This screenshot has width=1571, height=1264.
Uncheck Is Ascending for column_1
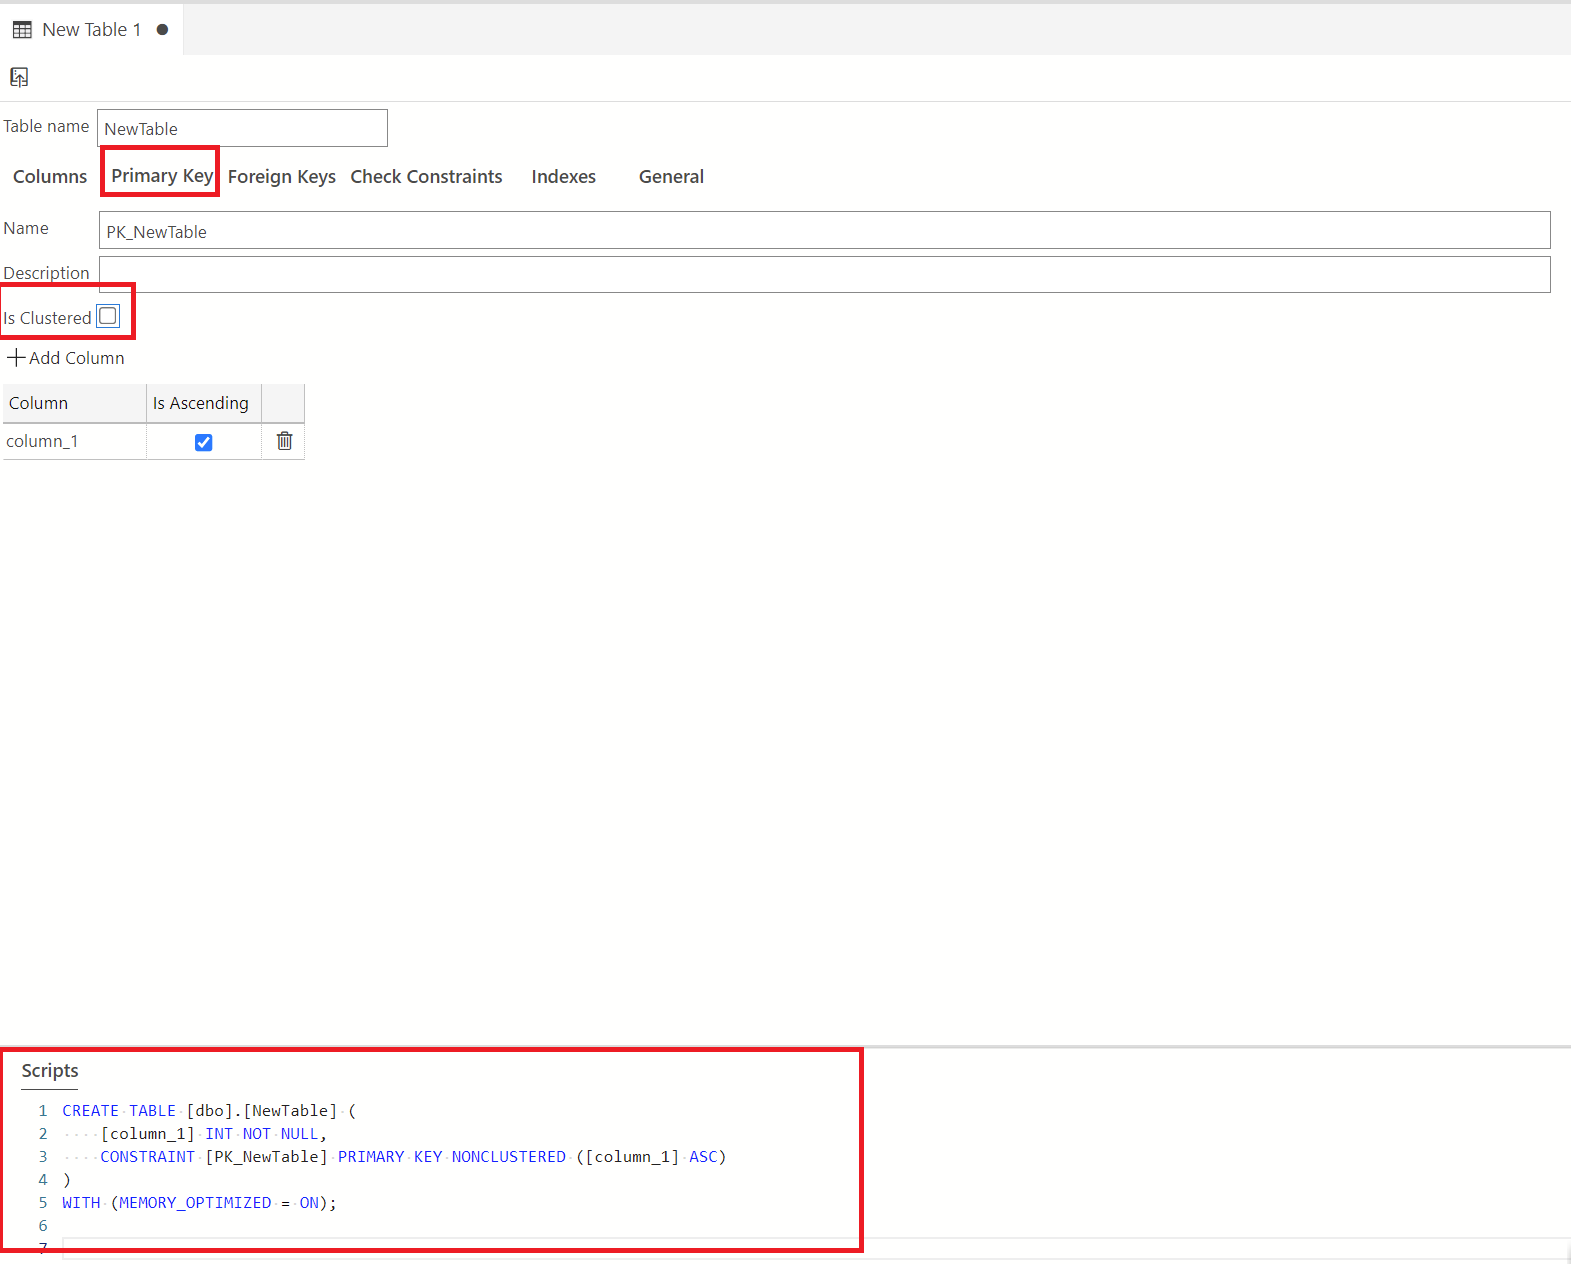204,442
